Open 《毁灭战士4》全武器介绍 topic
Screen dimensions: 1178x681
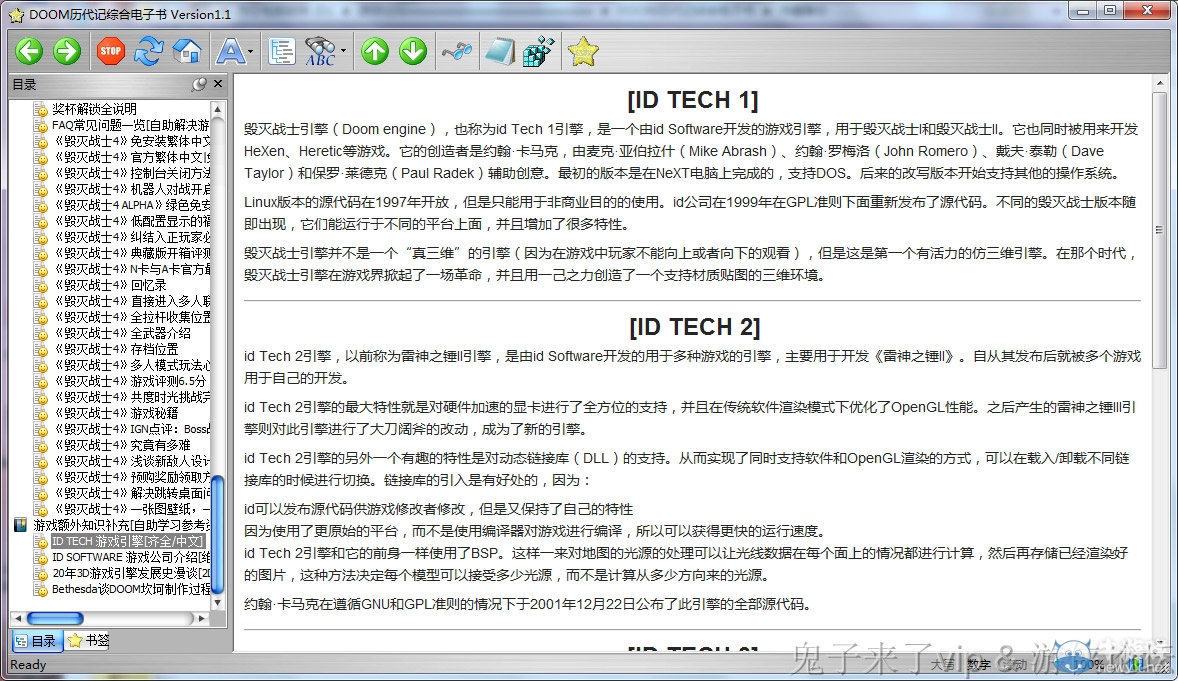pos(122,334)
